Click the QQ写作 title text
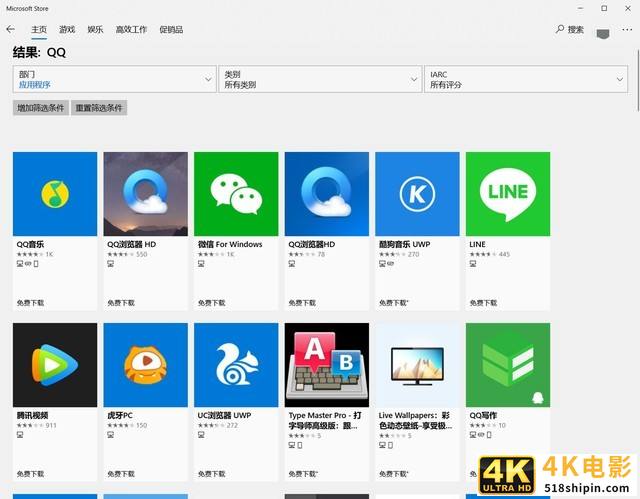640x499 pixels. tap(483, 415)
